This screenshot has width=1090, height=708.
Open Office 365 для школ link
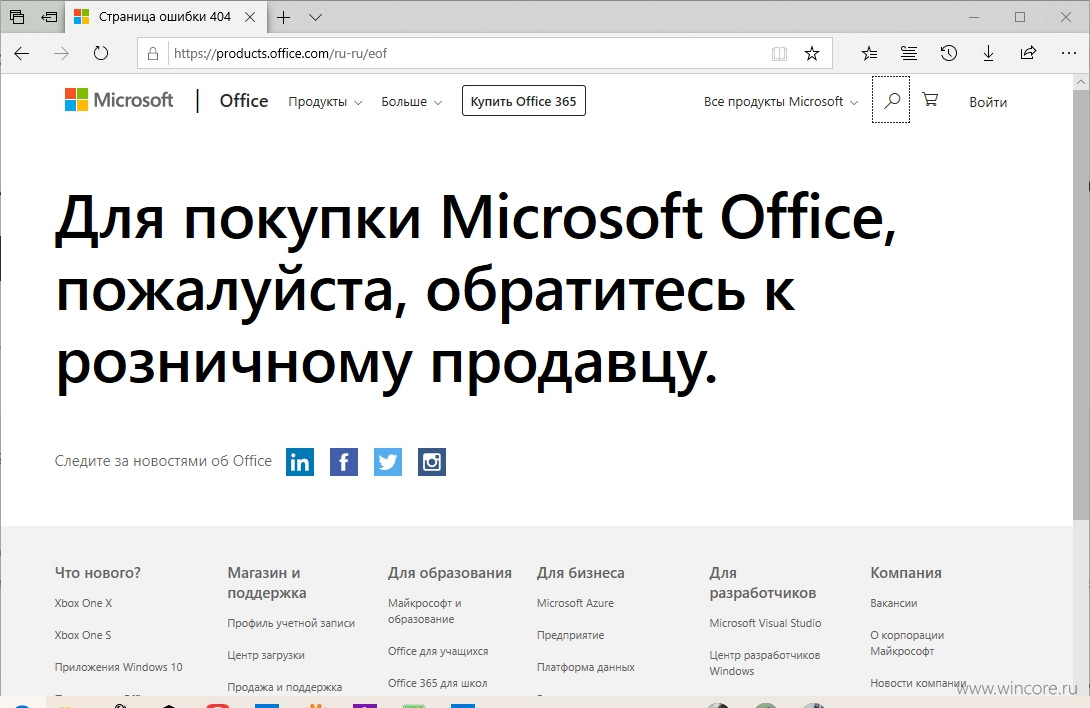437,683
